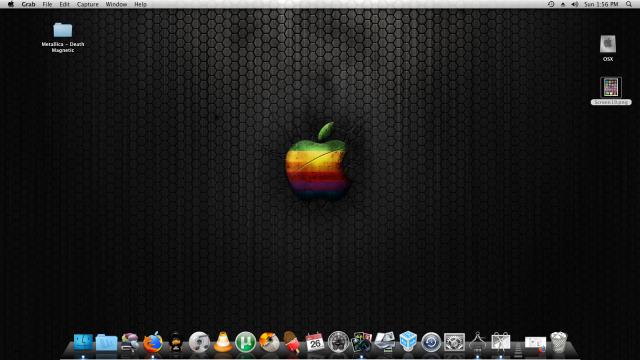Image resolution: width=640 pixels, height=360 pixels.
Task: Launch Firefox from the dock
Action: [x=153, y=342]
